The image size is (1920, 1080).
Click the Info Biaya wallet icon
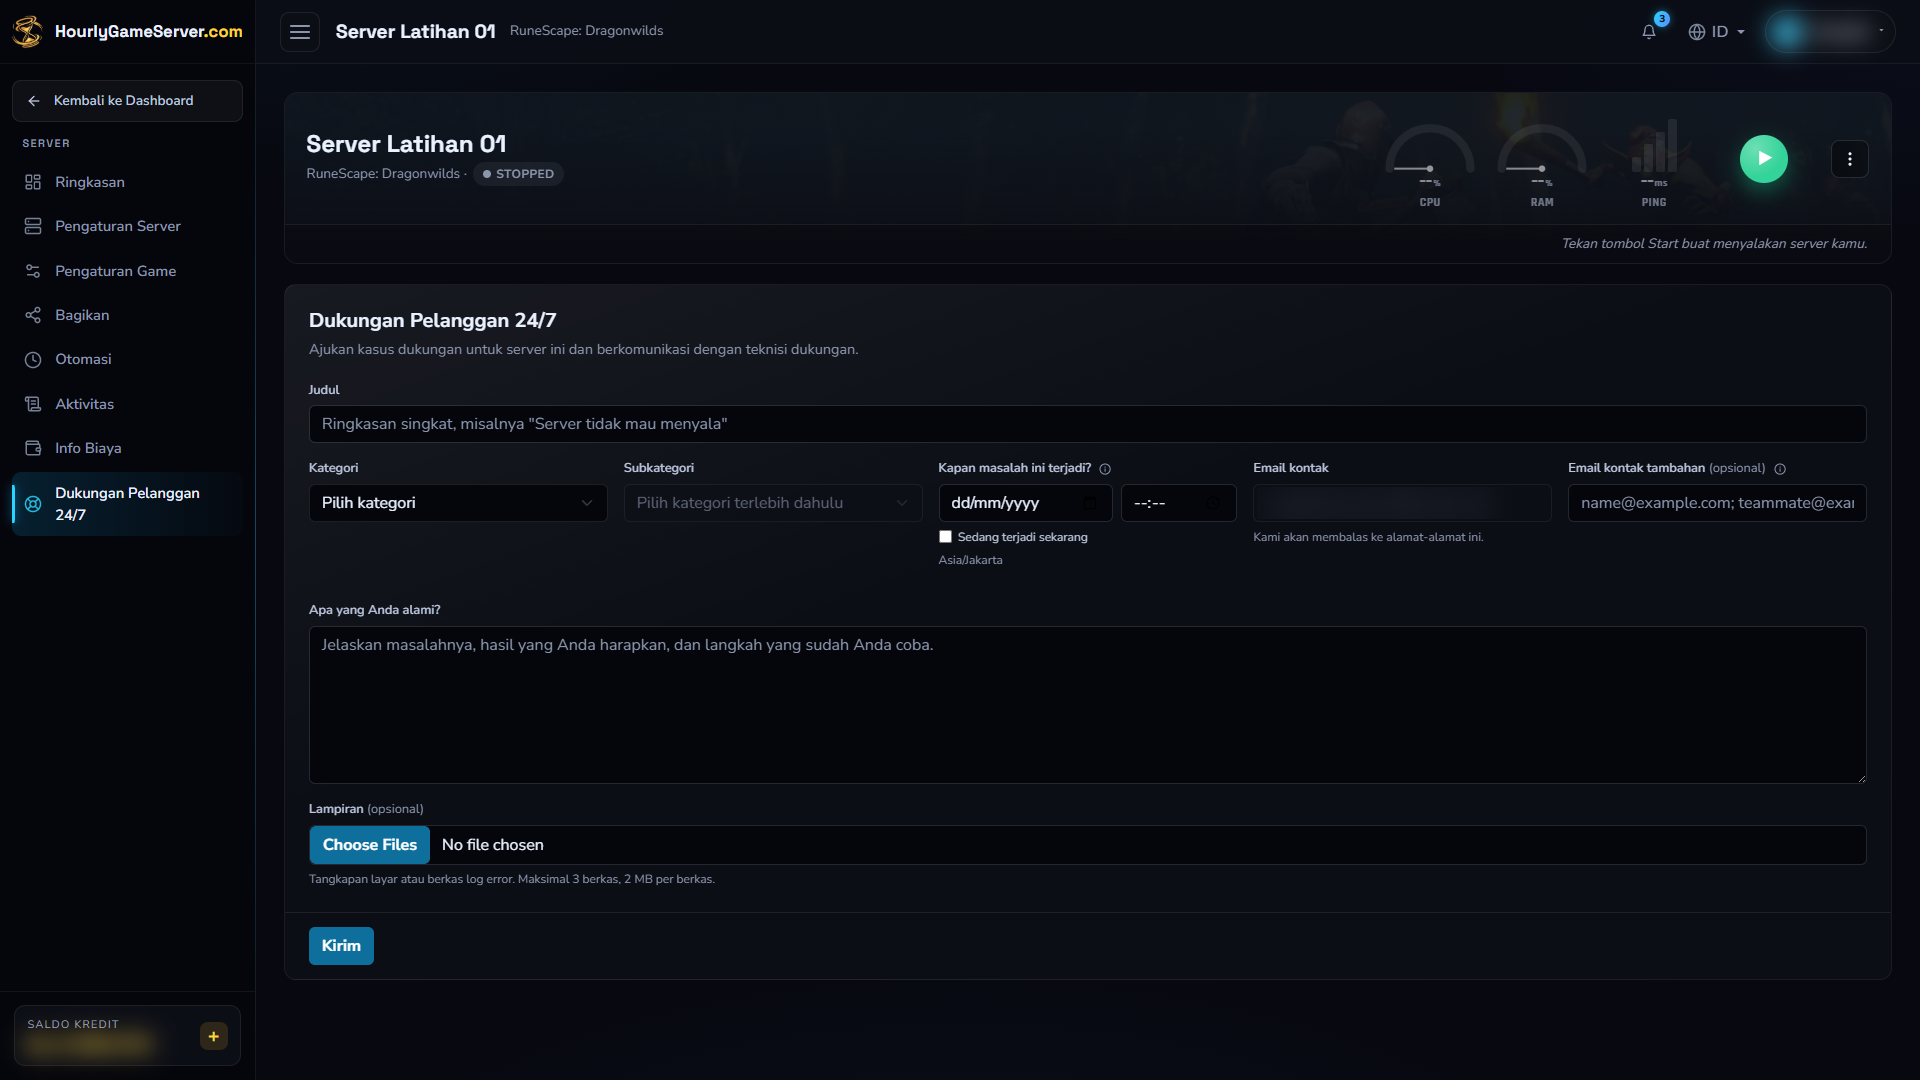[33, 448]
